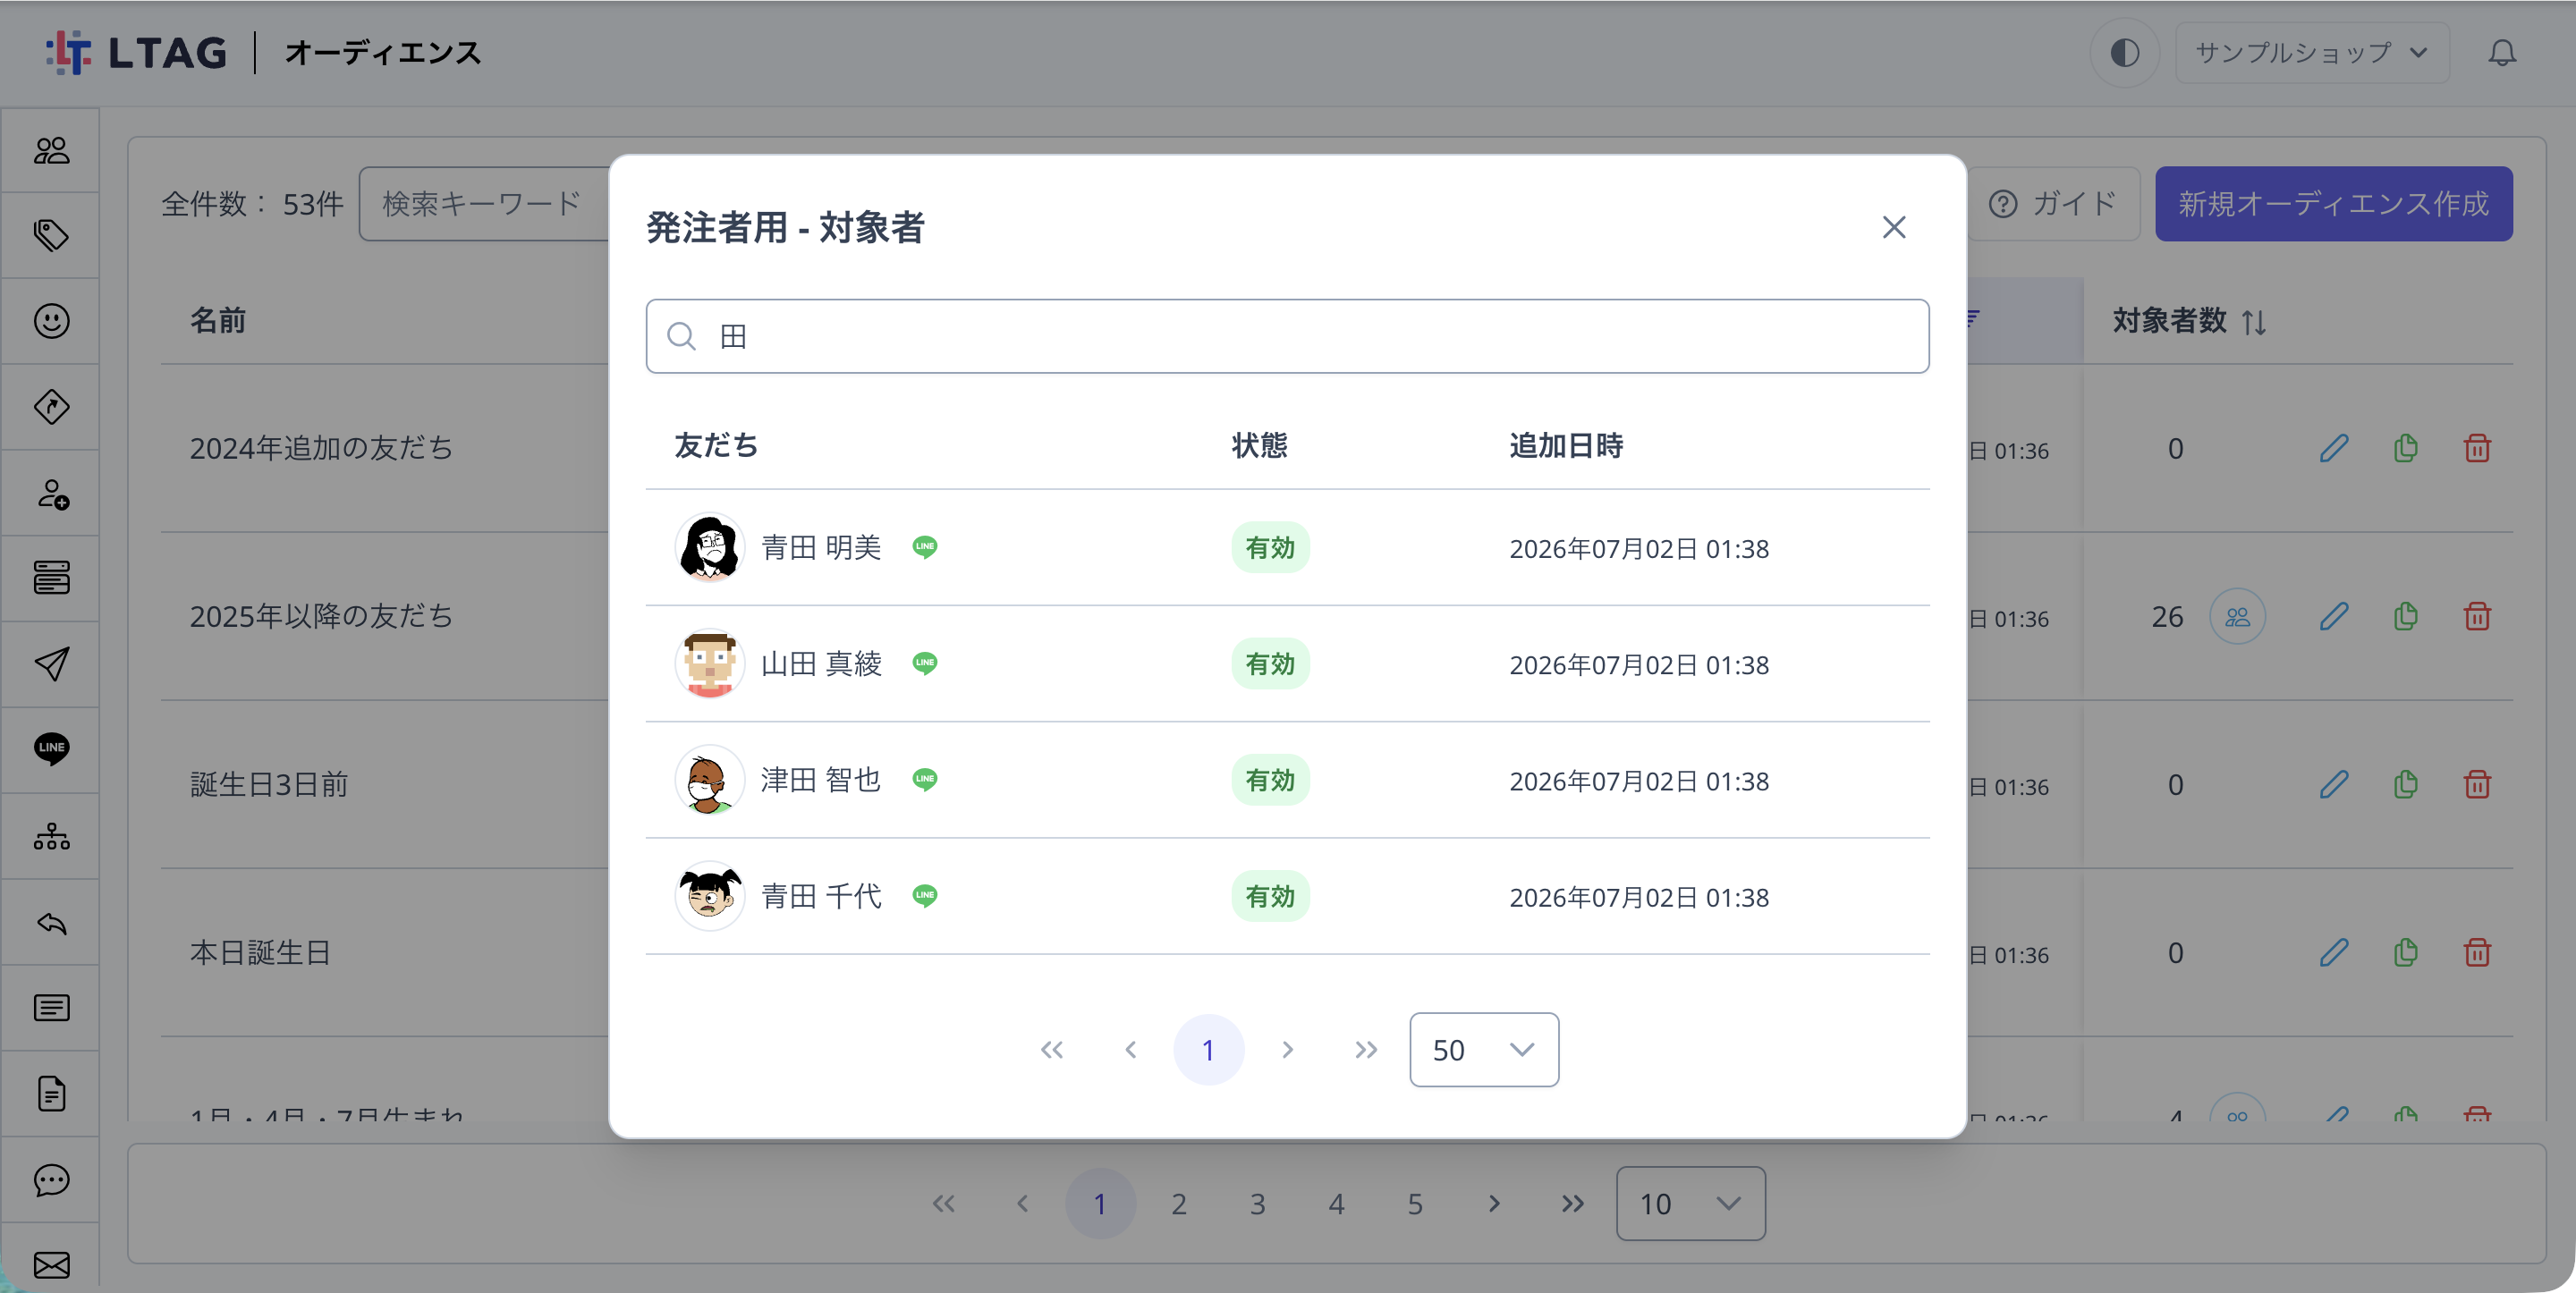Image resolution: width=2576 pixels, height=1293 pixels.
Task: Open the hierarchy tree sidebar icon
Action: pos(51,836)
